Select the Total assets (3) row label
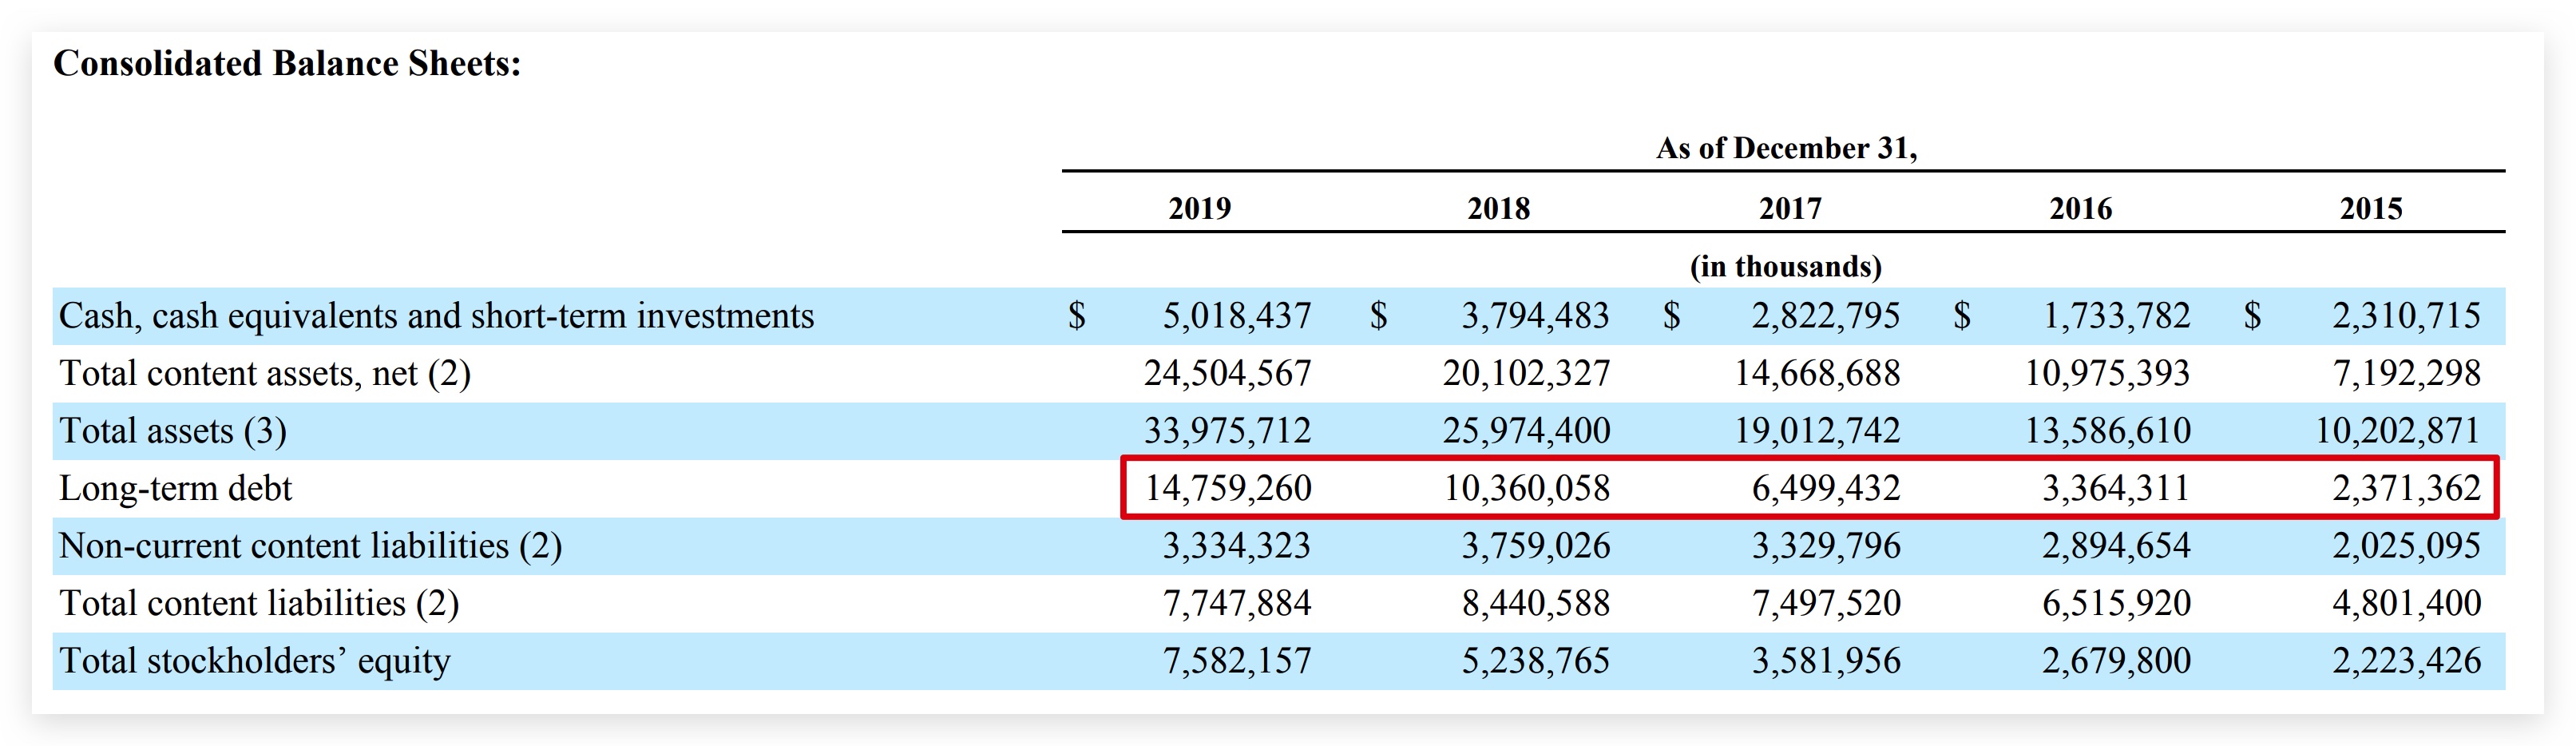Screen dimensions: 2576x746 pos(173,431)
